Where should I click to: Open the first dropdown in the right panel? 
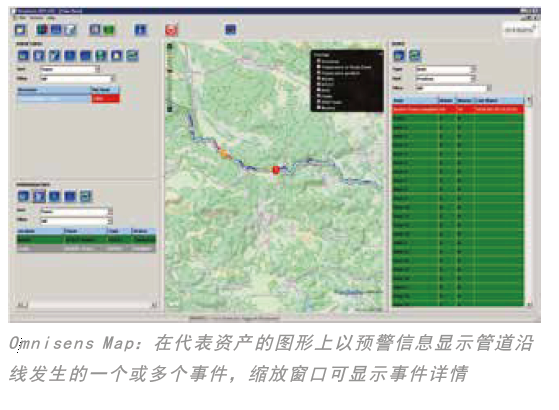[446, 69]
